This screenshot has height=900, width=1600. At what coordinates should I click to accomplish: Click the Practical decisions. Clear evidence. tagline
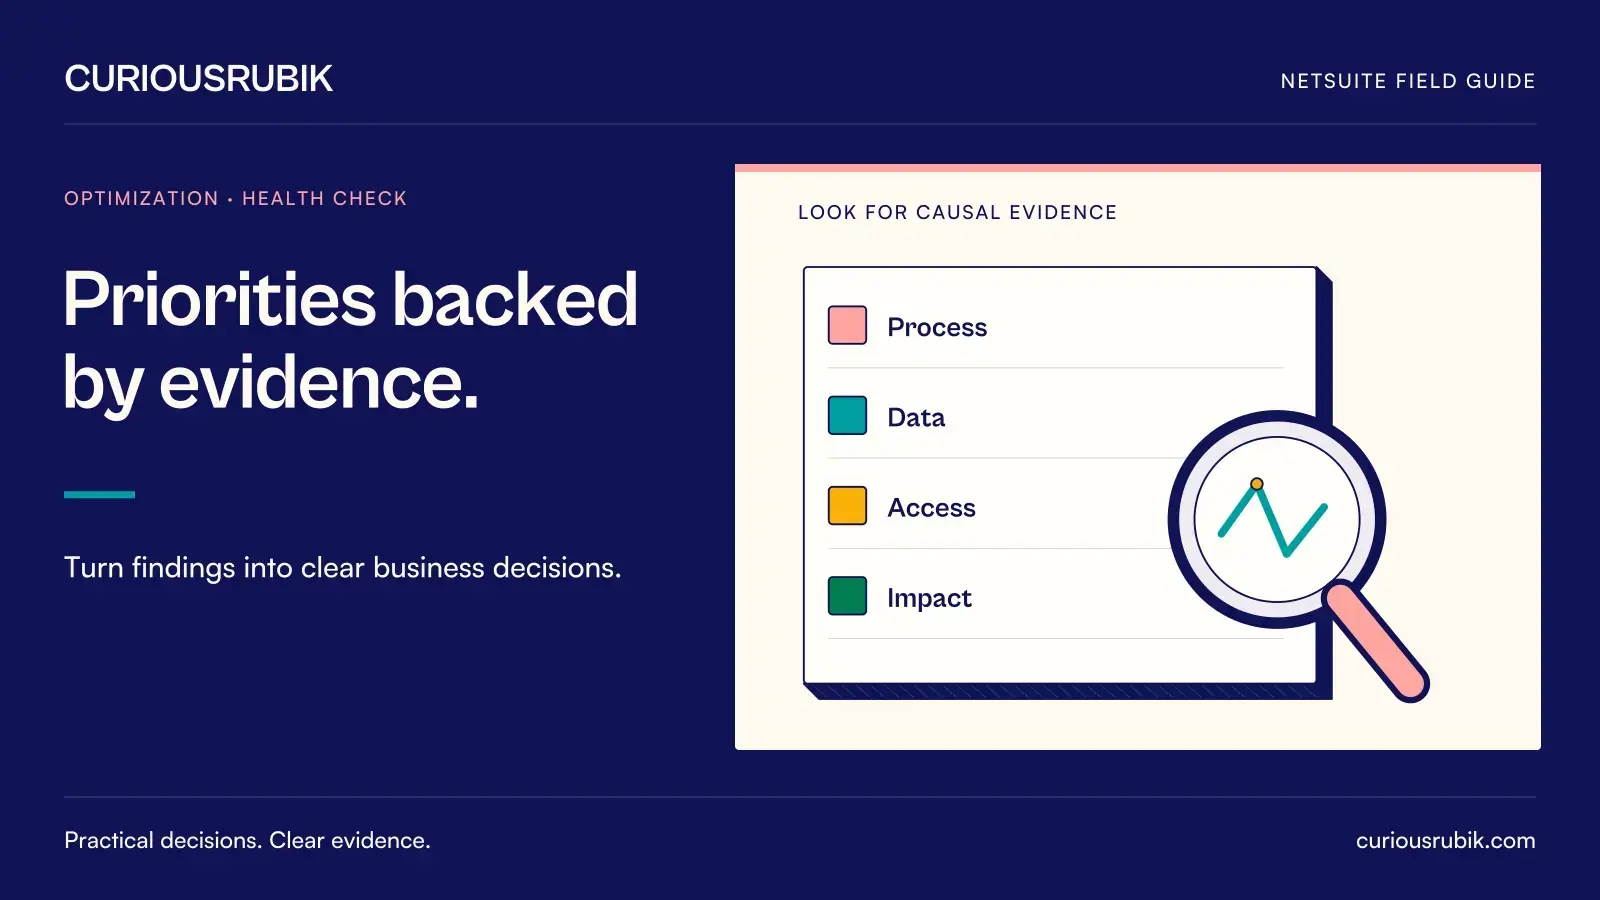point(247,840)
